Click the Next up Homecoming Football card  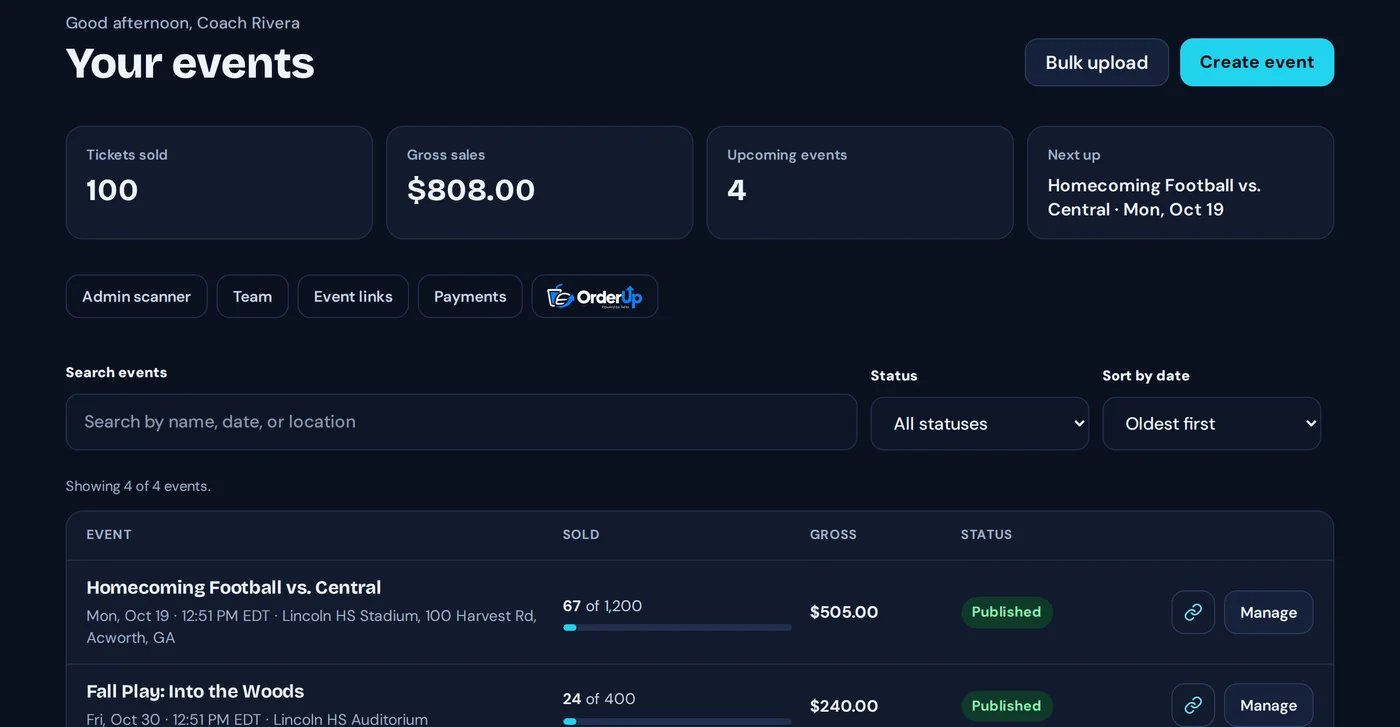[1181, 182]
